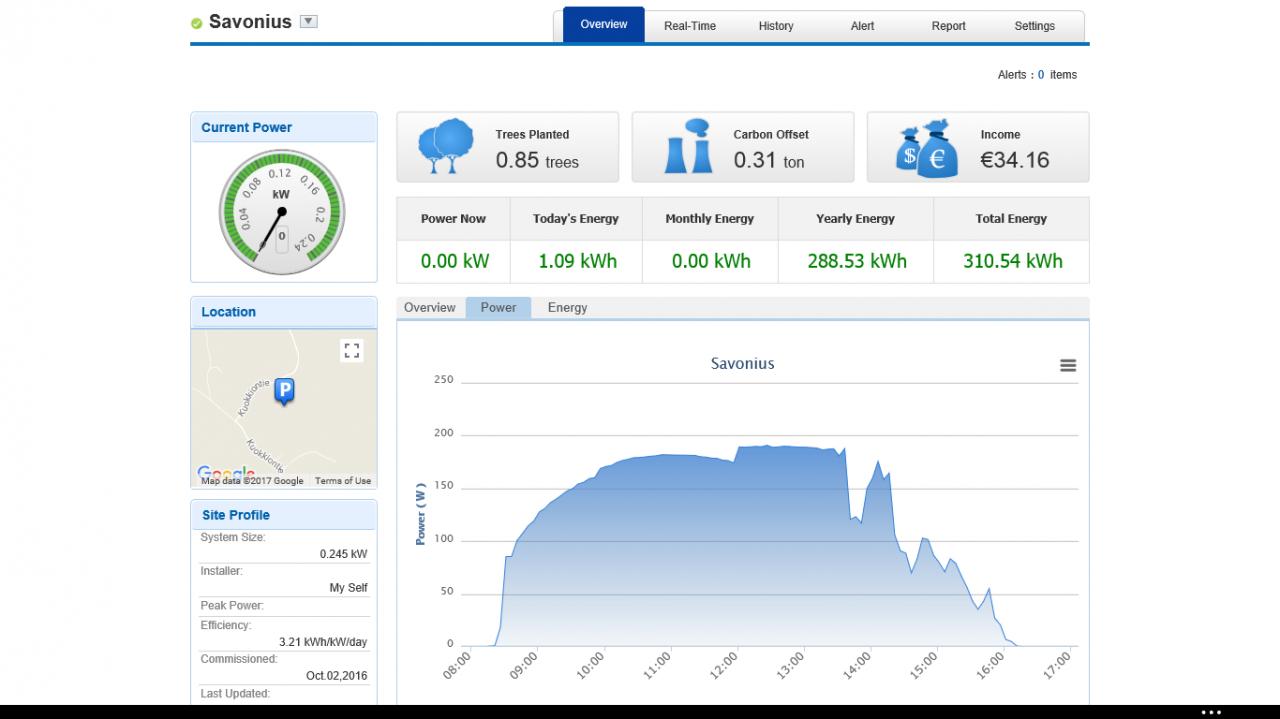Image resolution: width=1280 pixels, height=719 pixels.
Task: Open the map Terms of Use link
Action: (343, 481)
